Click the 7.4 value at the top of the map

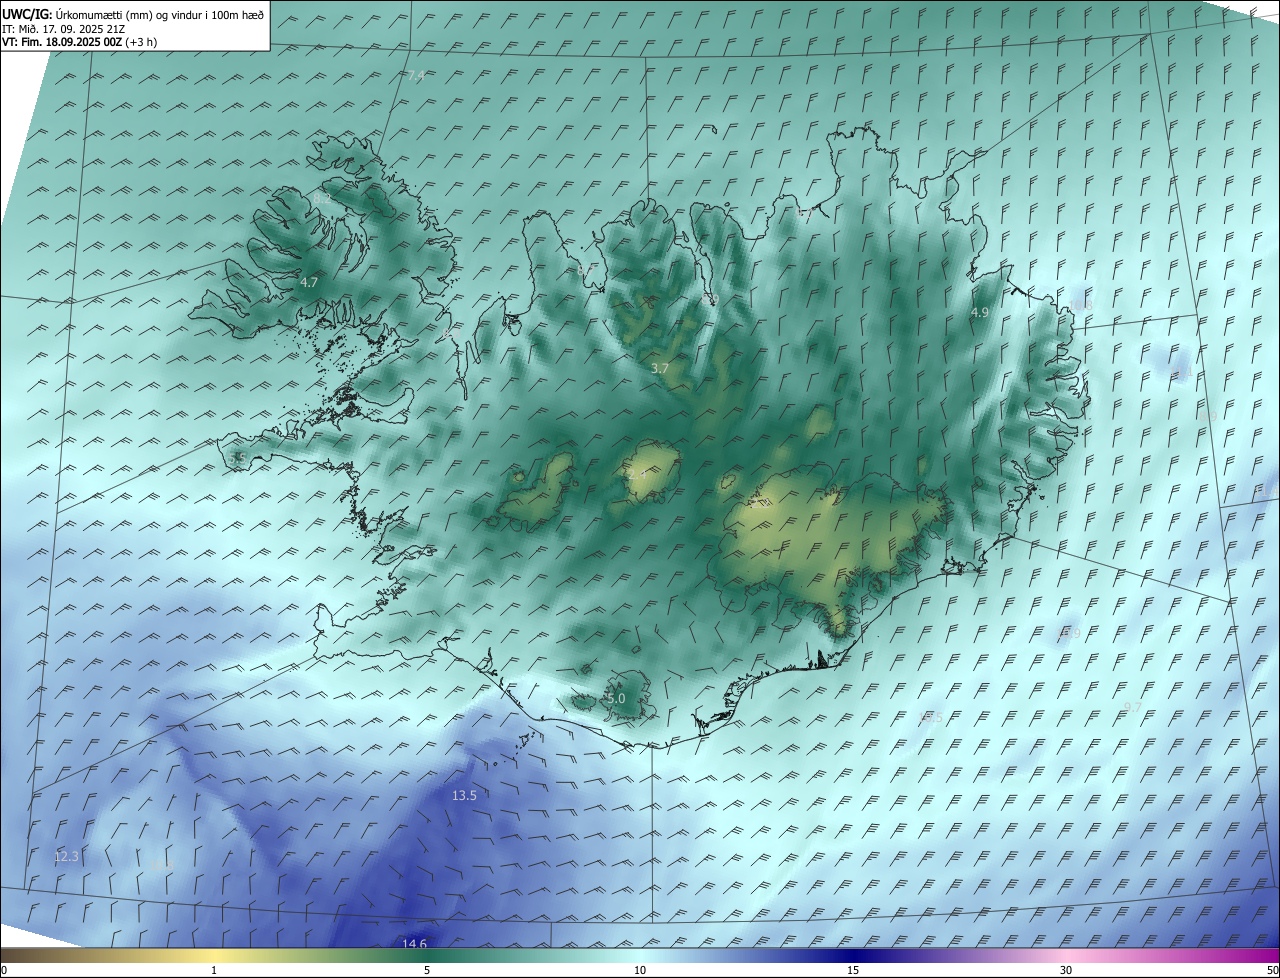pyautogui.click(x=416, y=76)
